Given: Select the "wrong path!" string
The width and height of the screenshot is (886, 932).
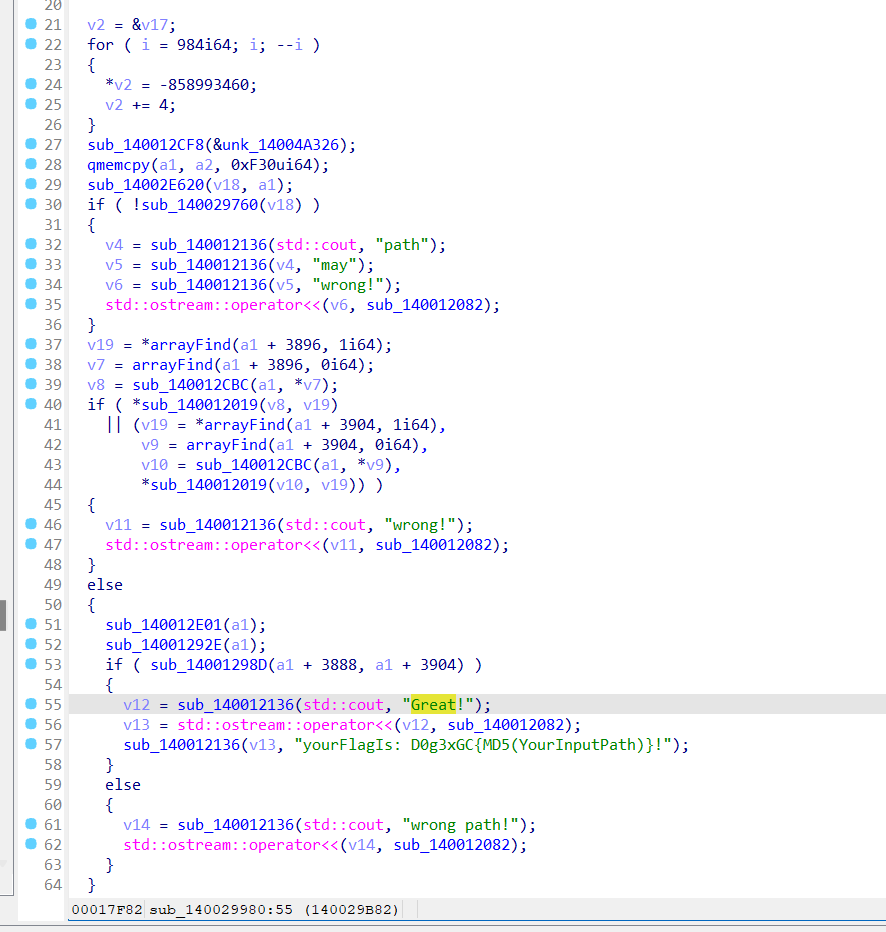Looking at the screenshot, I should coord(461,825).
